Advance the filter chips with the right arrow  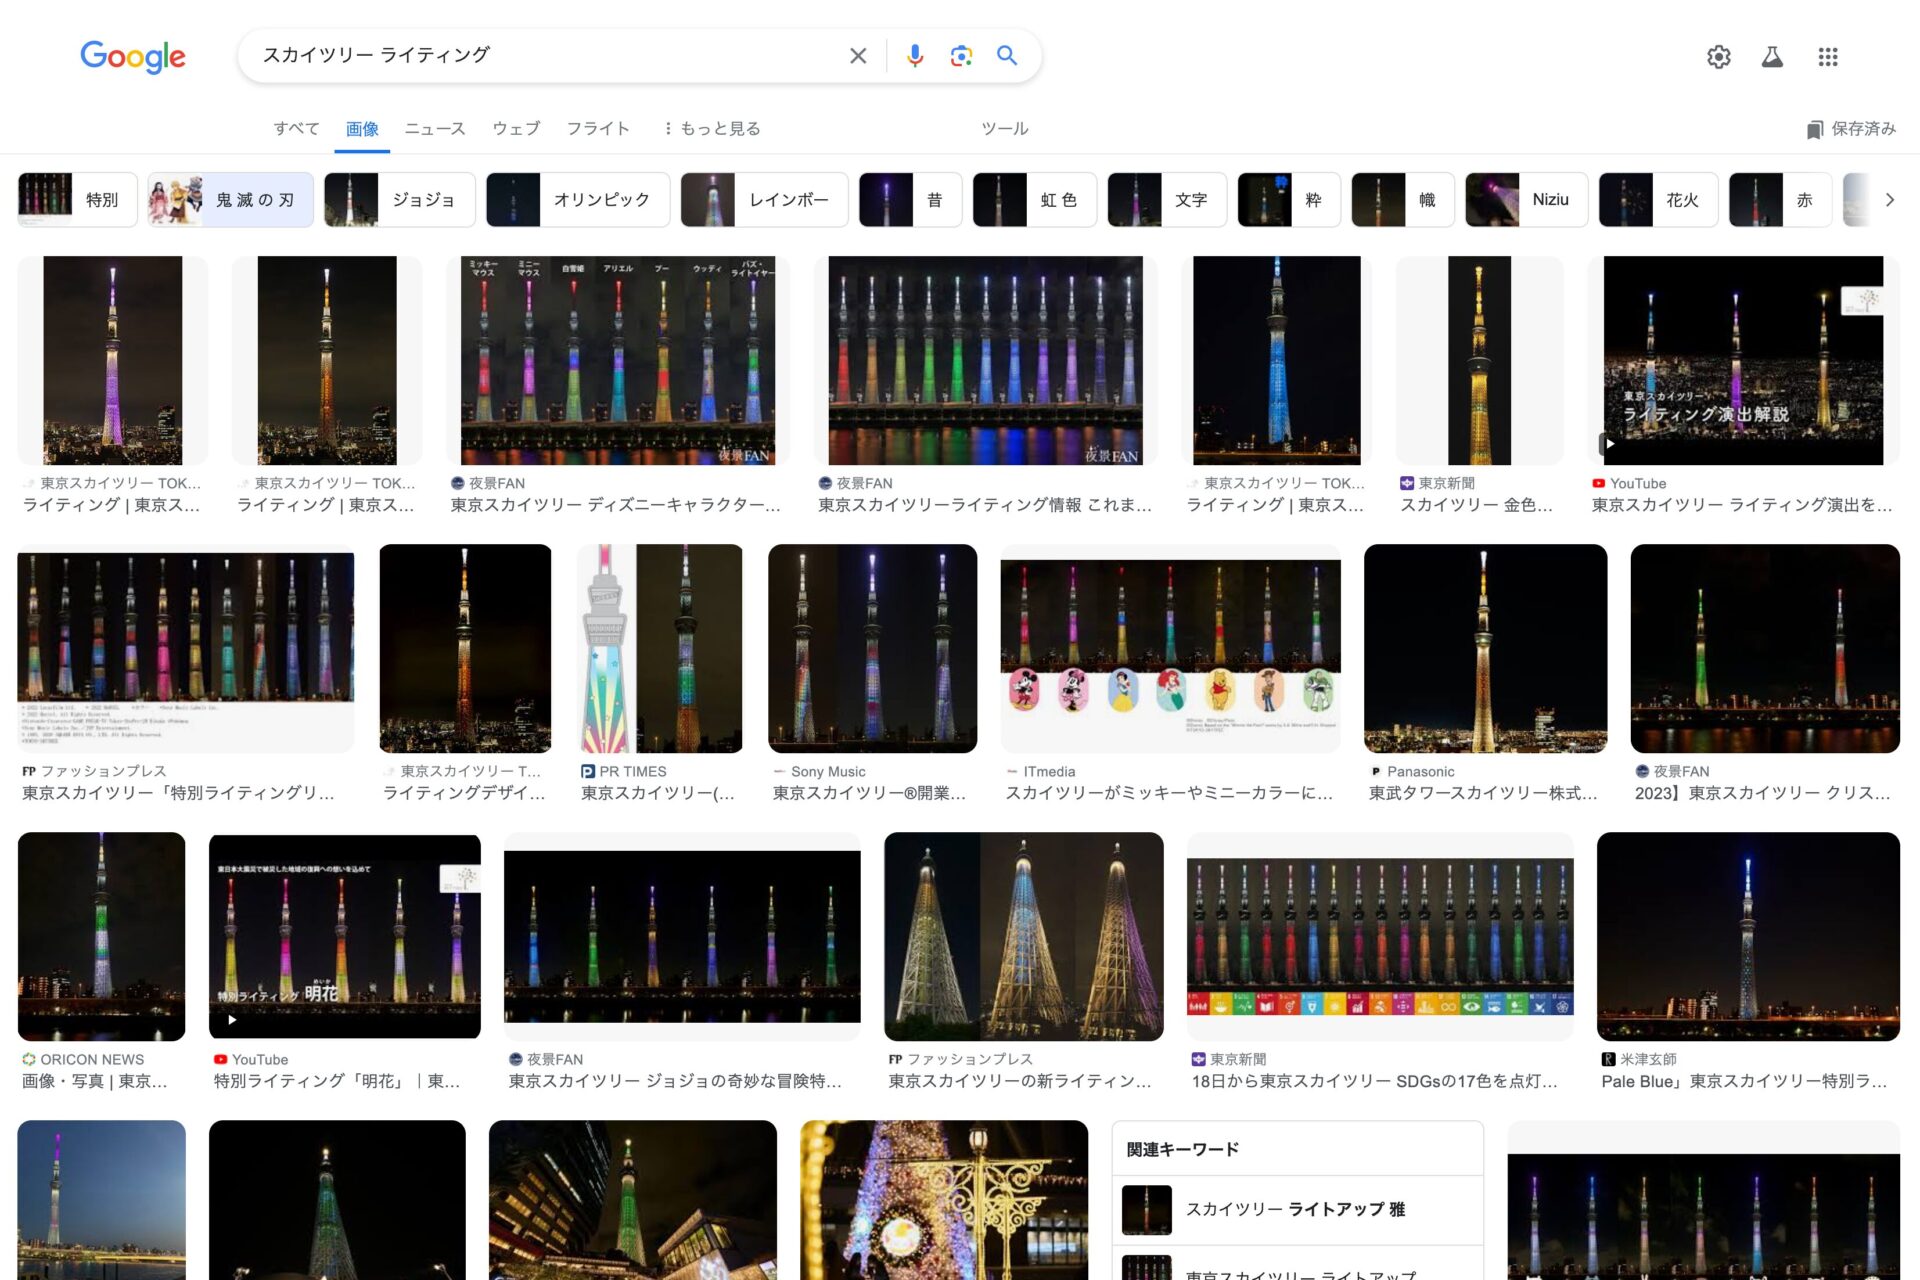coord(1889,200)
